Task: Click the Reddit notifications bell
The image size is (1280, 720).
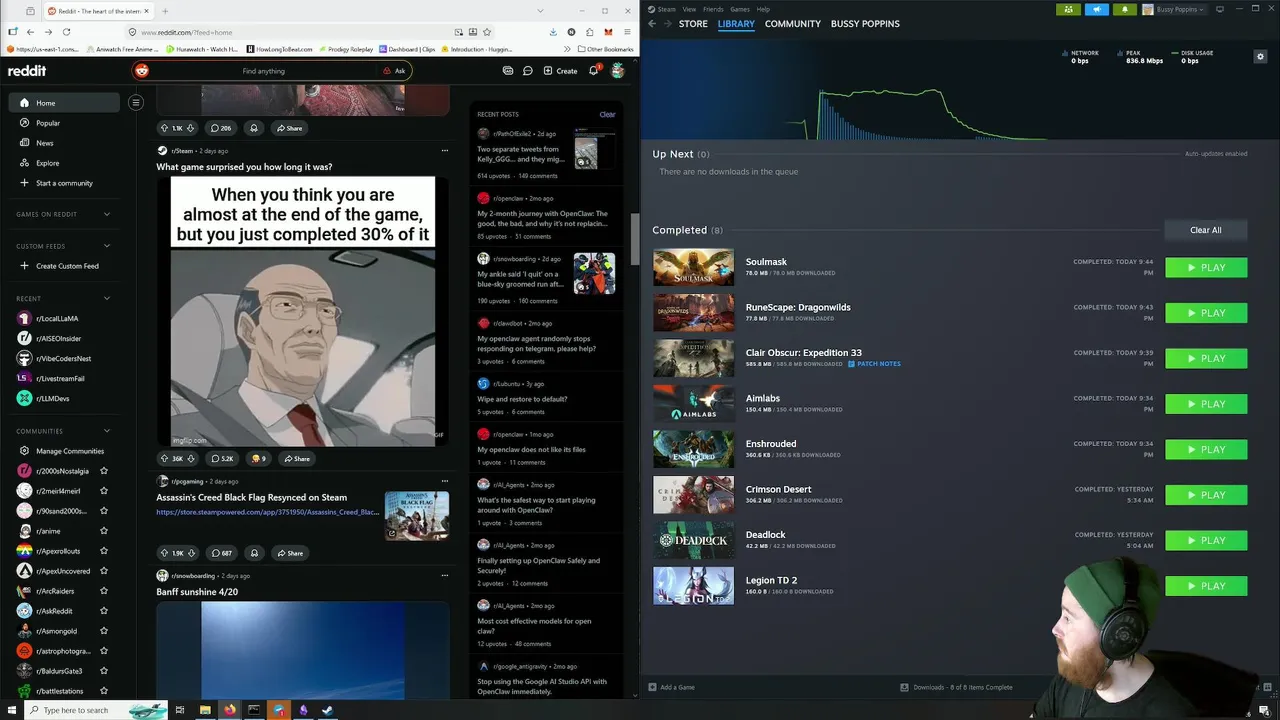Action: click(594, 71)
